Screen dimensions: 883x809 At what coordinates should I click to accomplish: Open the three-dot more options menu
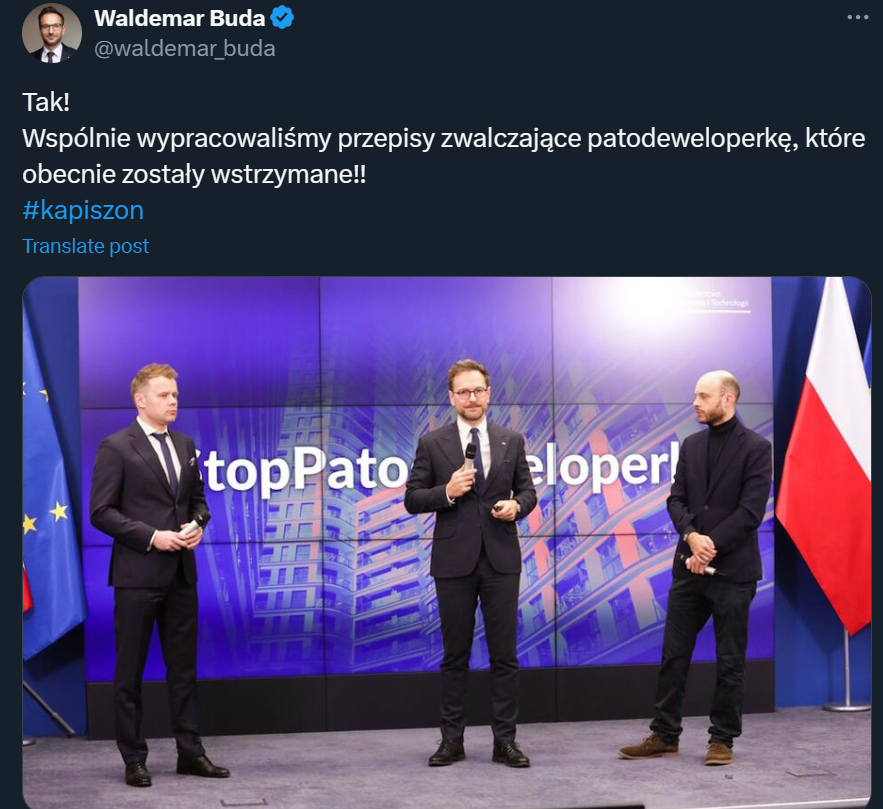[858, 17]
